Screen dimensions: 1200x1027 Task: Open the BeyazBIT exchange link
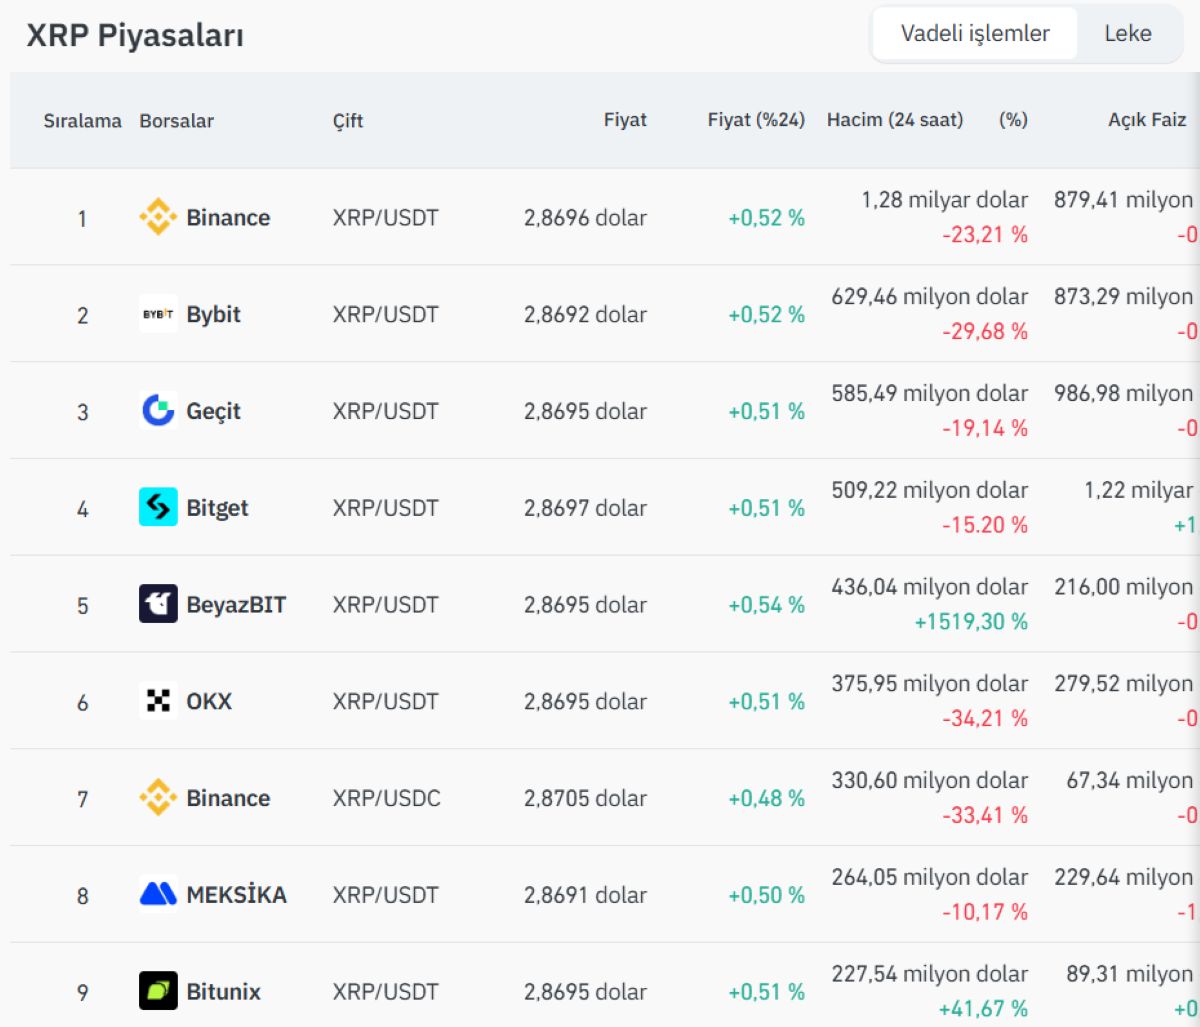236,604
